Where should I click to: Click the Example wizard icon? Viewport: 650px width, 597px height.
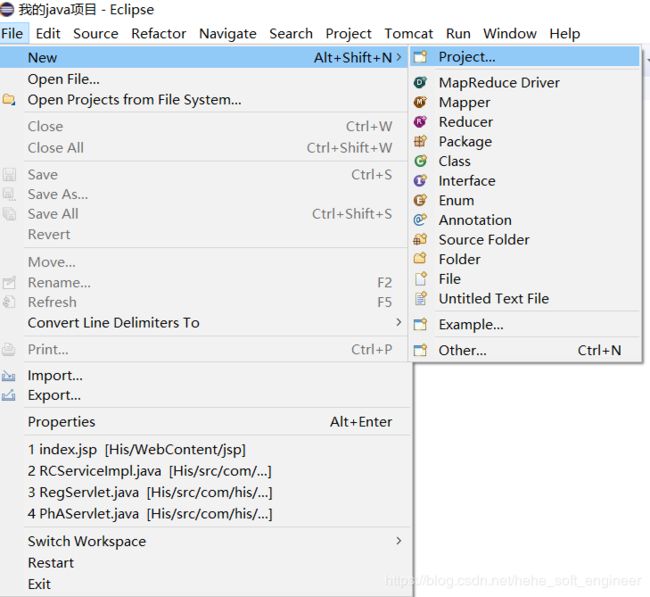(x=420, y=324)
